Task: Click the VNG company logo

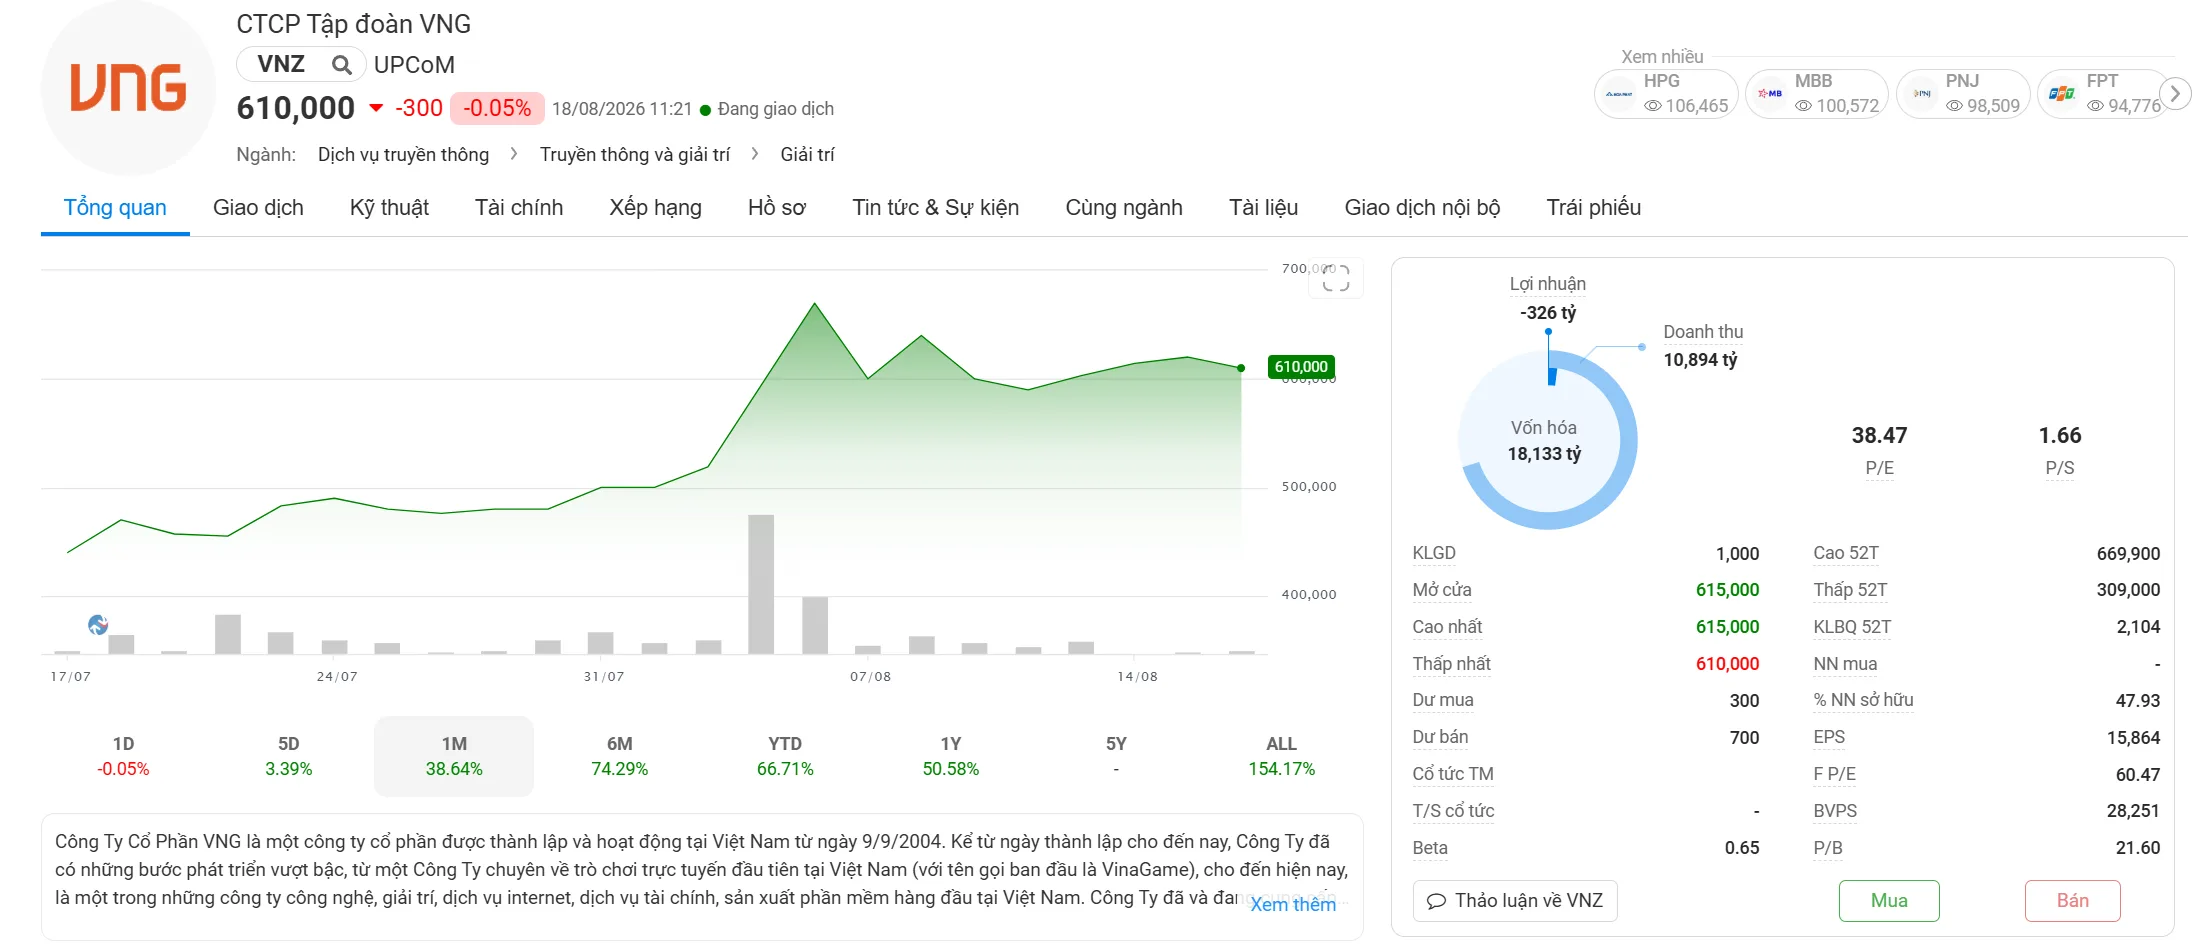Action: click(x=128, y=88)
